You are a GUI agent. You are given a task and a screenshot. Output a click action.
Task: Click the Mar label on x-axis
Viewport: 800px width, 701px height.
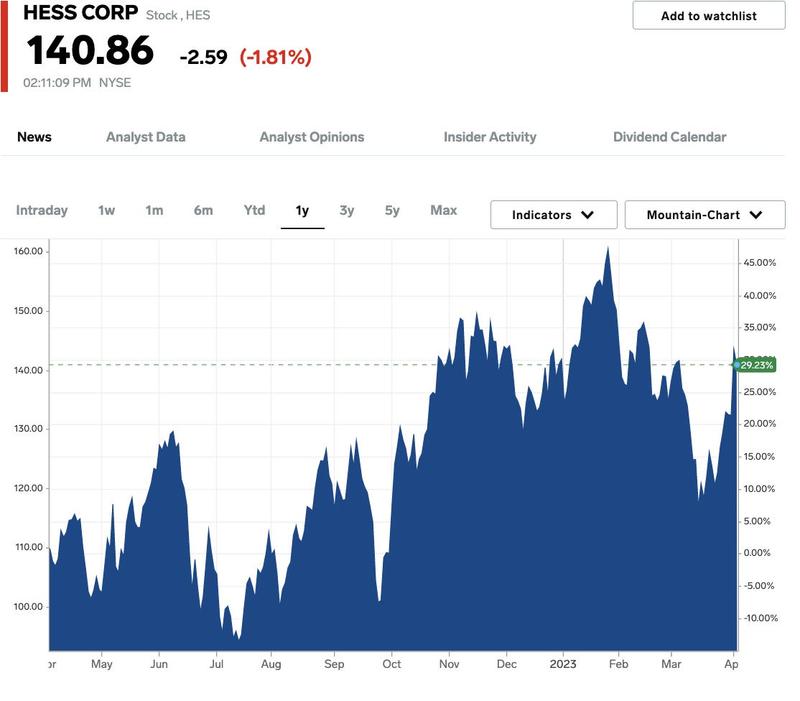point(671,664)
